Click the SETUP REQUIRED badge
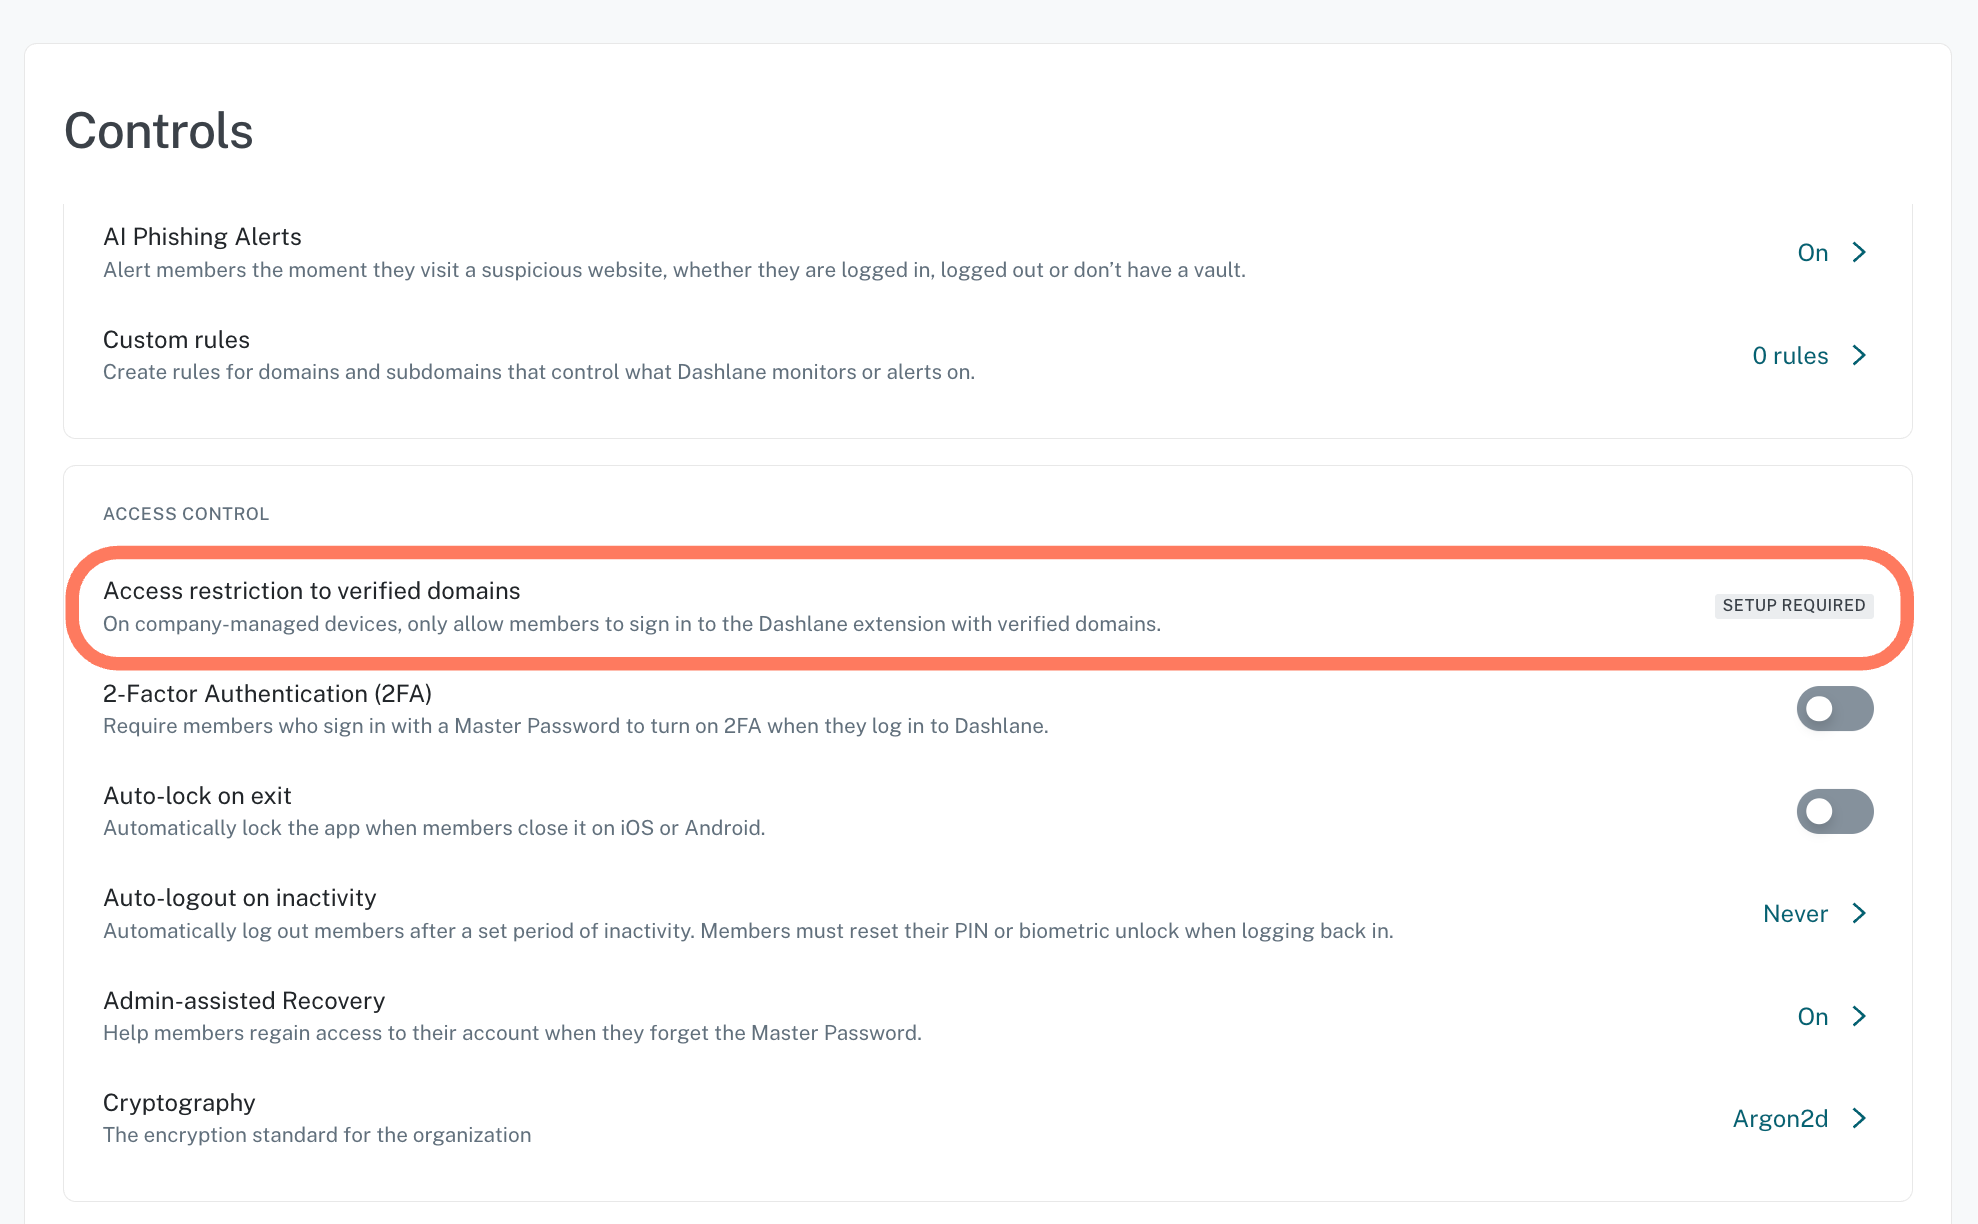 coord(1794,605)
